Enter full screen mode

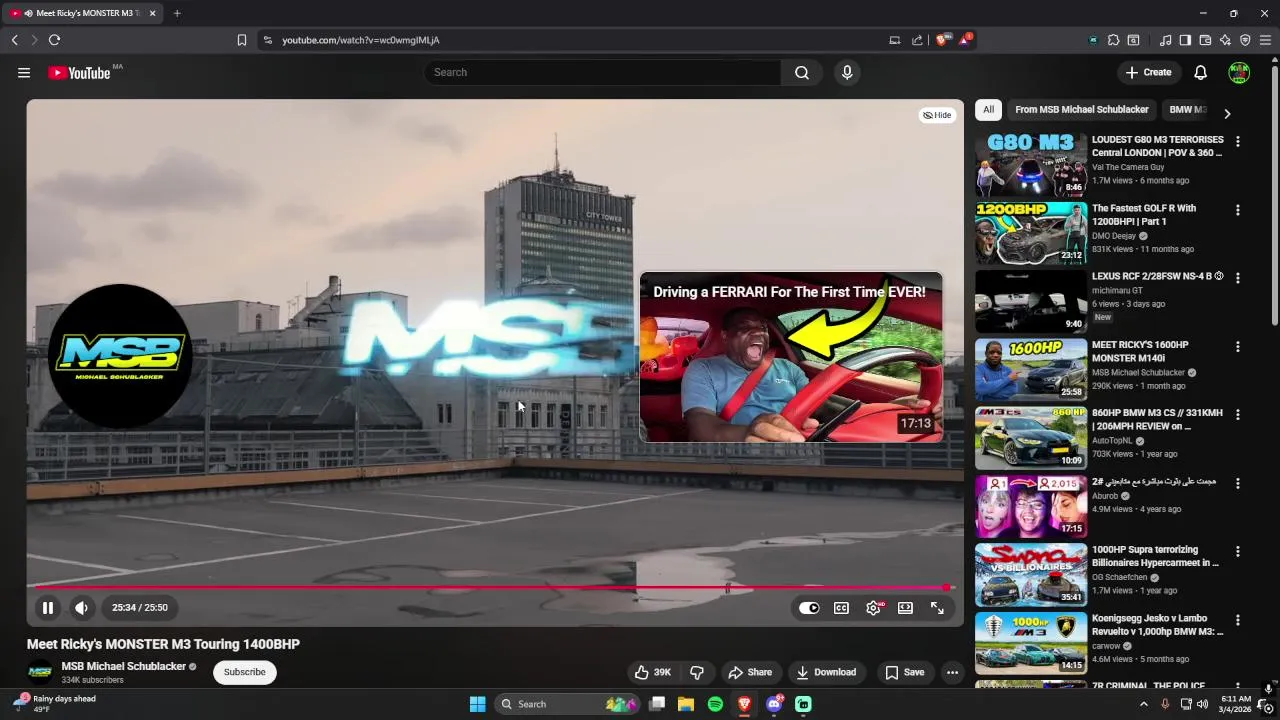pyautogui.click(x=937, y=608)
